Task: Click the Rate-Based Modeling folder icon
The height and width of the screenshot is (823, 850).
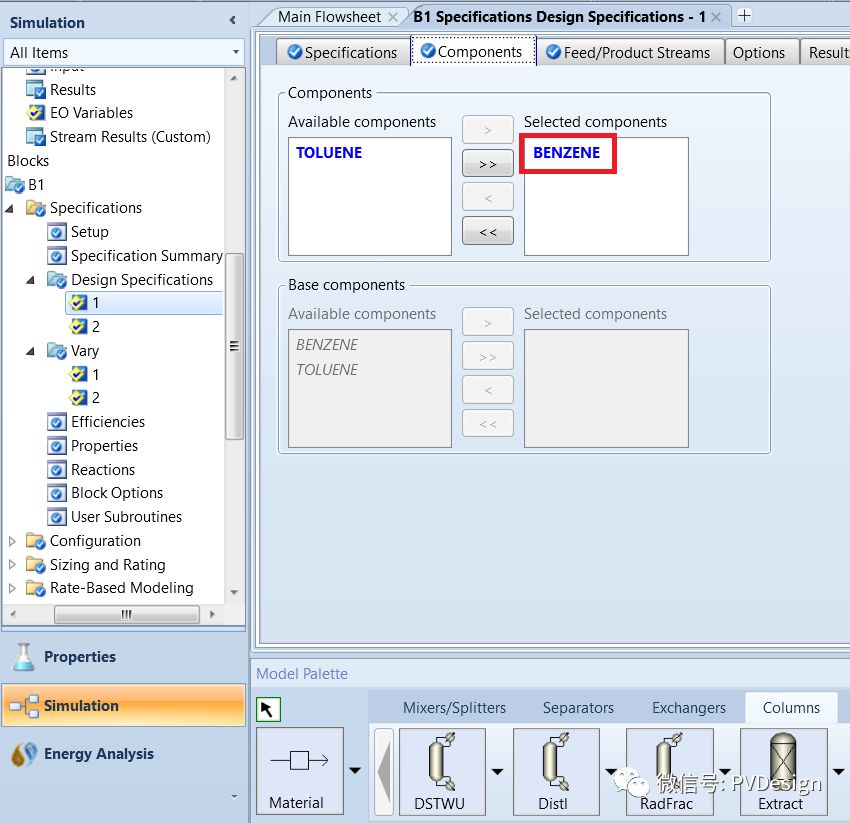Action: (36, 588)
